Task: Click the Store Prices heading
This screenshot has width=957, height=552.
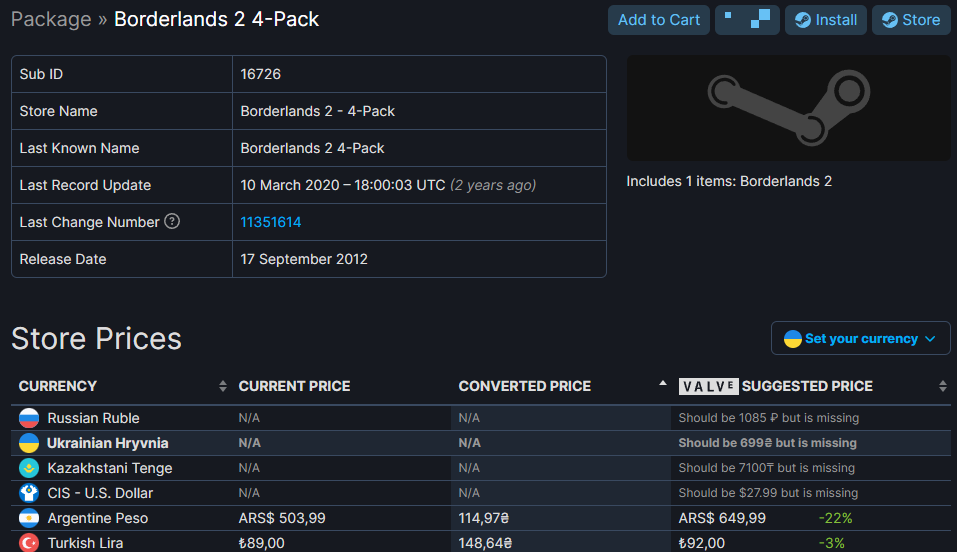Action: pyautogui.click(x=96, y=338)
